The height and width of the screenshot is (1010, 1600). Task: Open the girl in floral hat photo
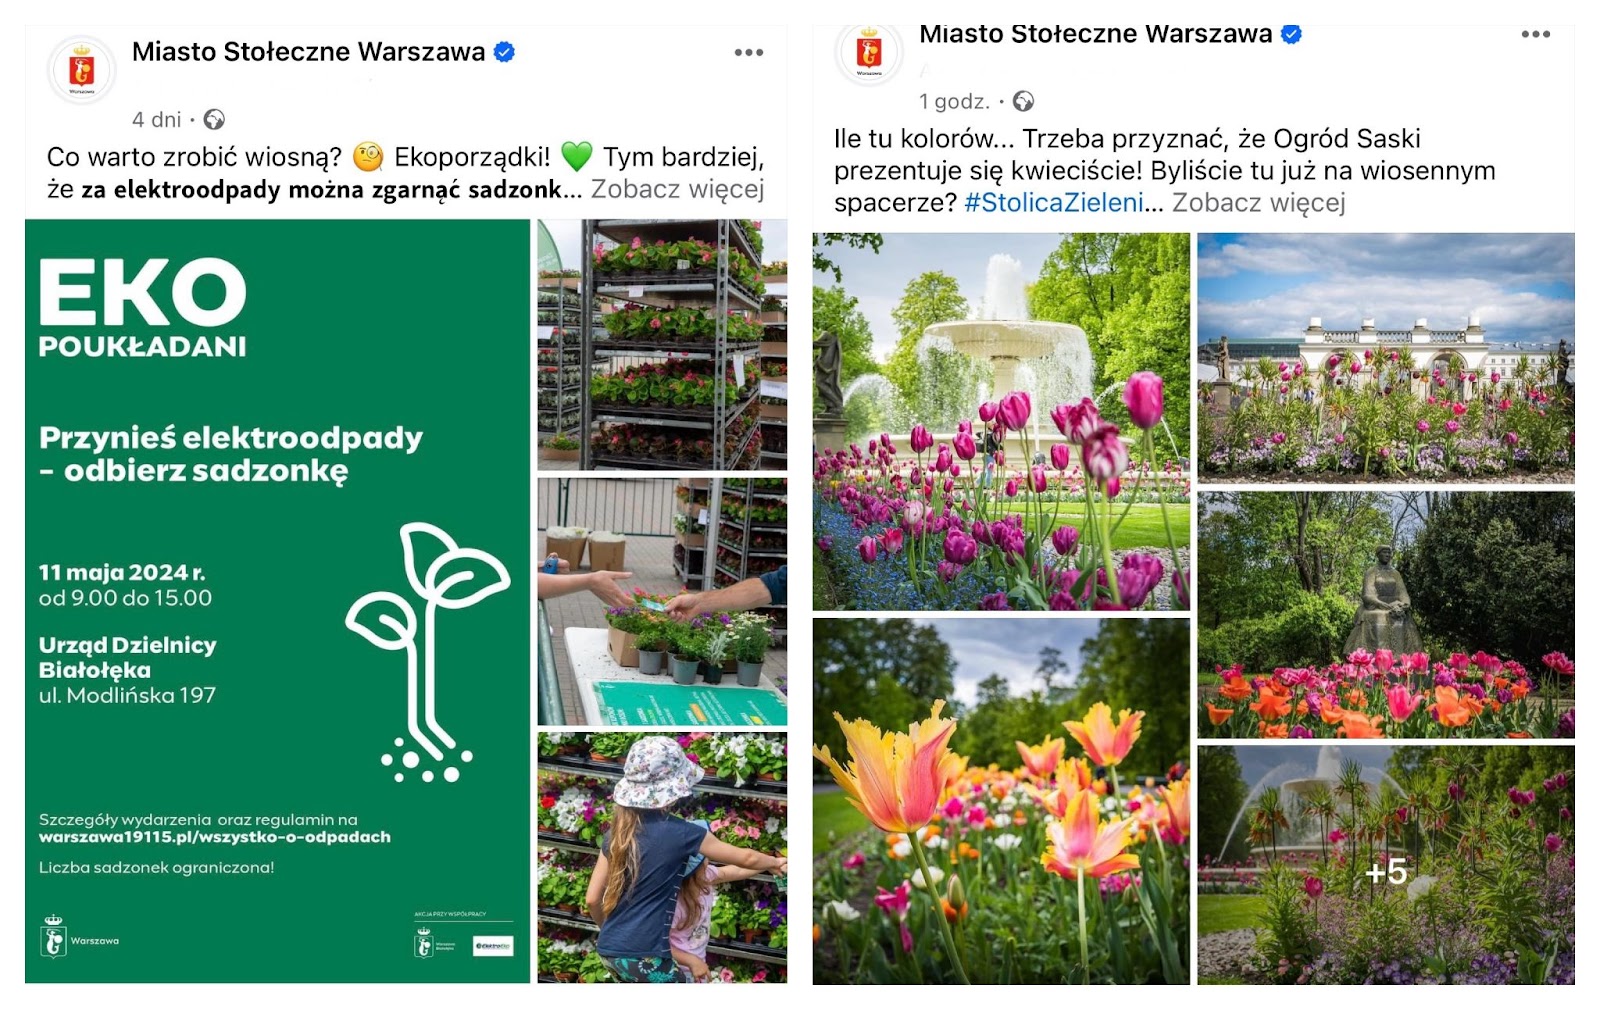click(662, 858)
